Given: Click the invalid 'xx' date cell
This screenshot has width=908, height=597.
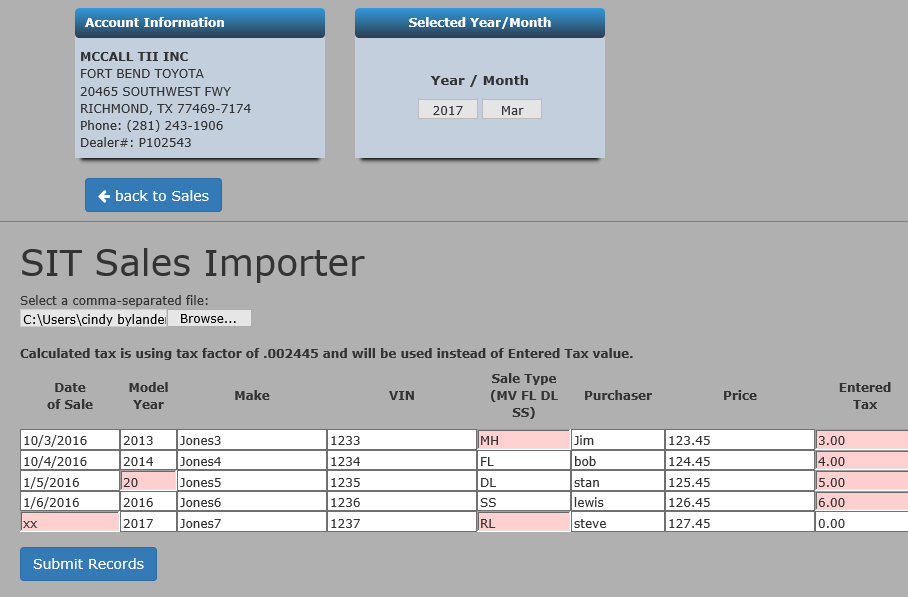Looking at the screenshot, I should (69, 523).
